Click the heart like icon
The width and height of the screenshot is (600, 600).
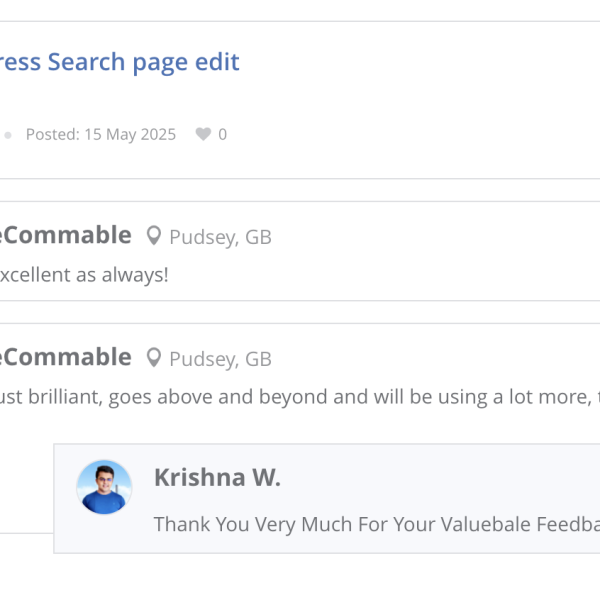203,134
